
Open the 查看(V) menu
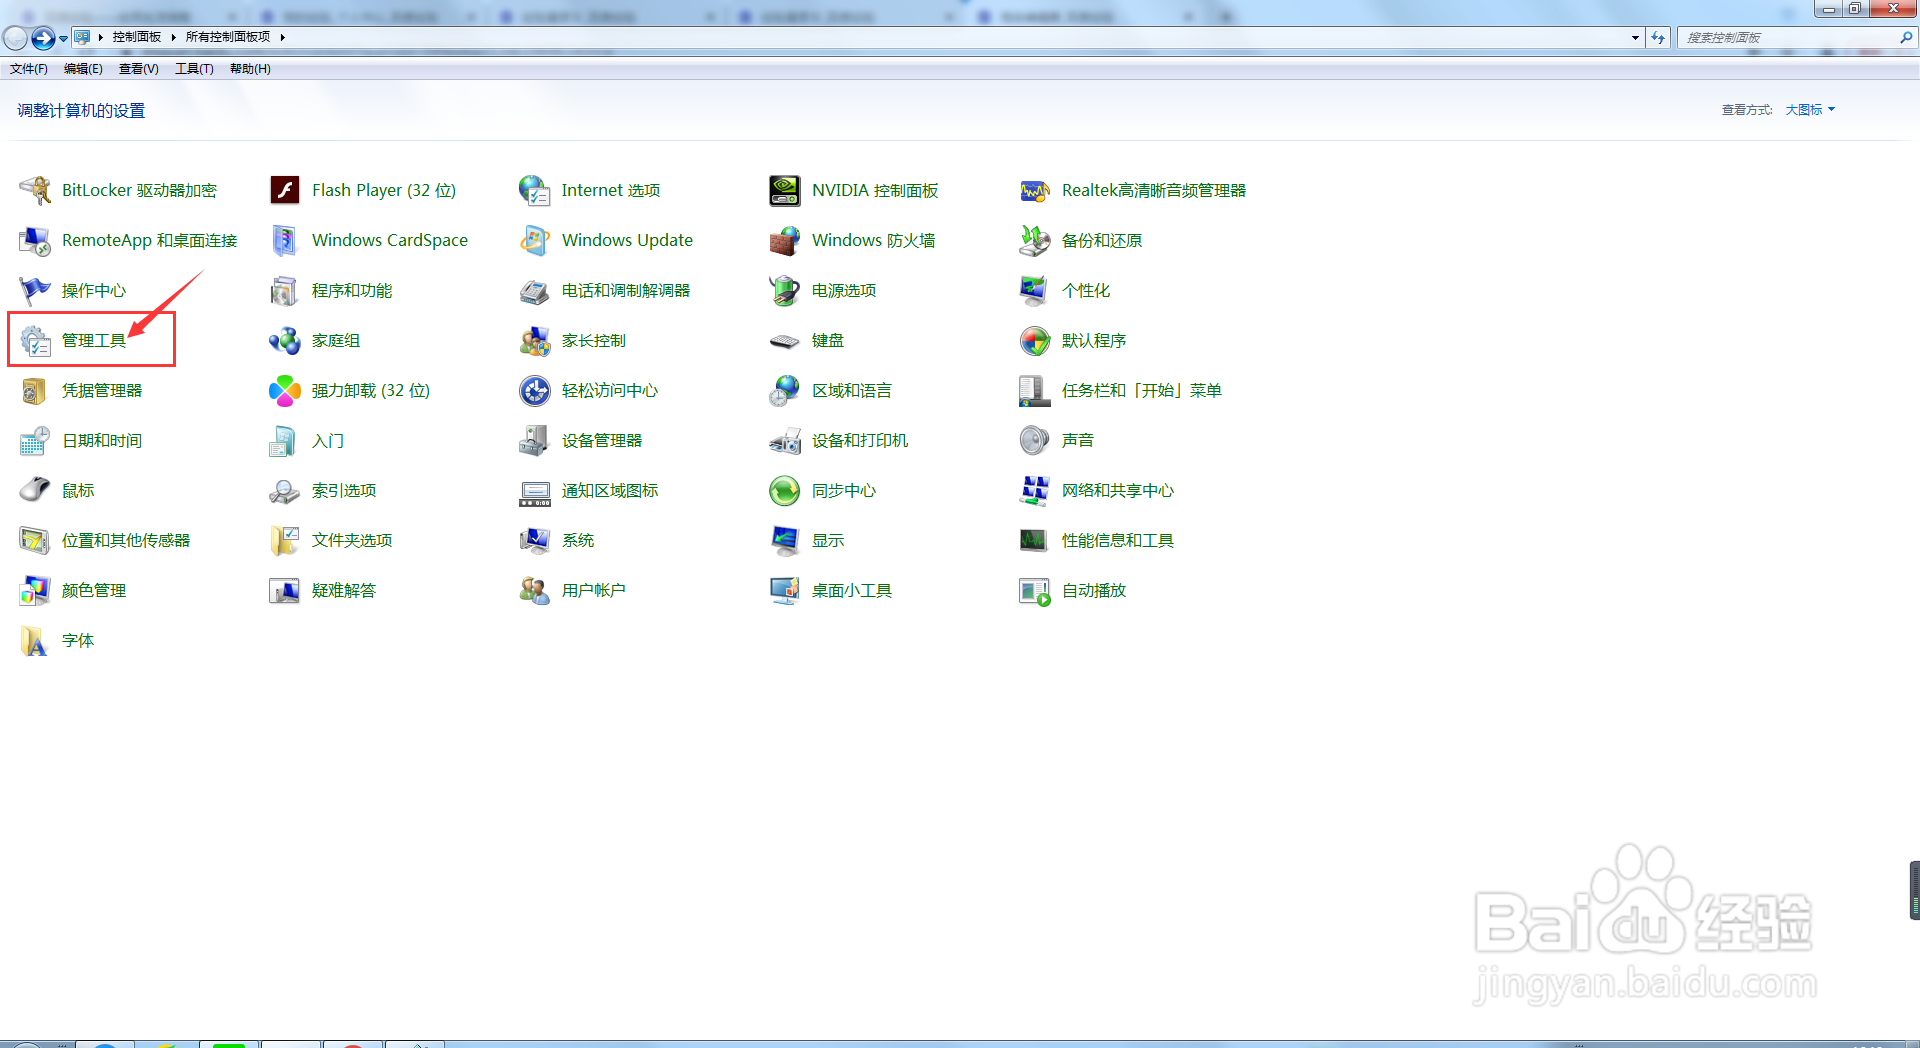click(x=139, y=69)
